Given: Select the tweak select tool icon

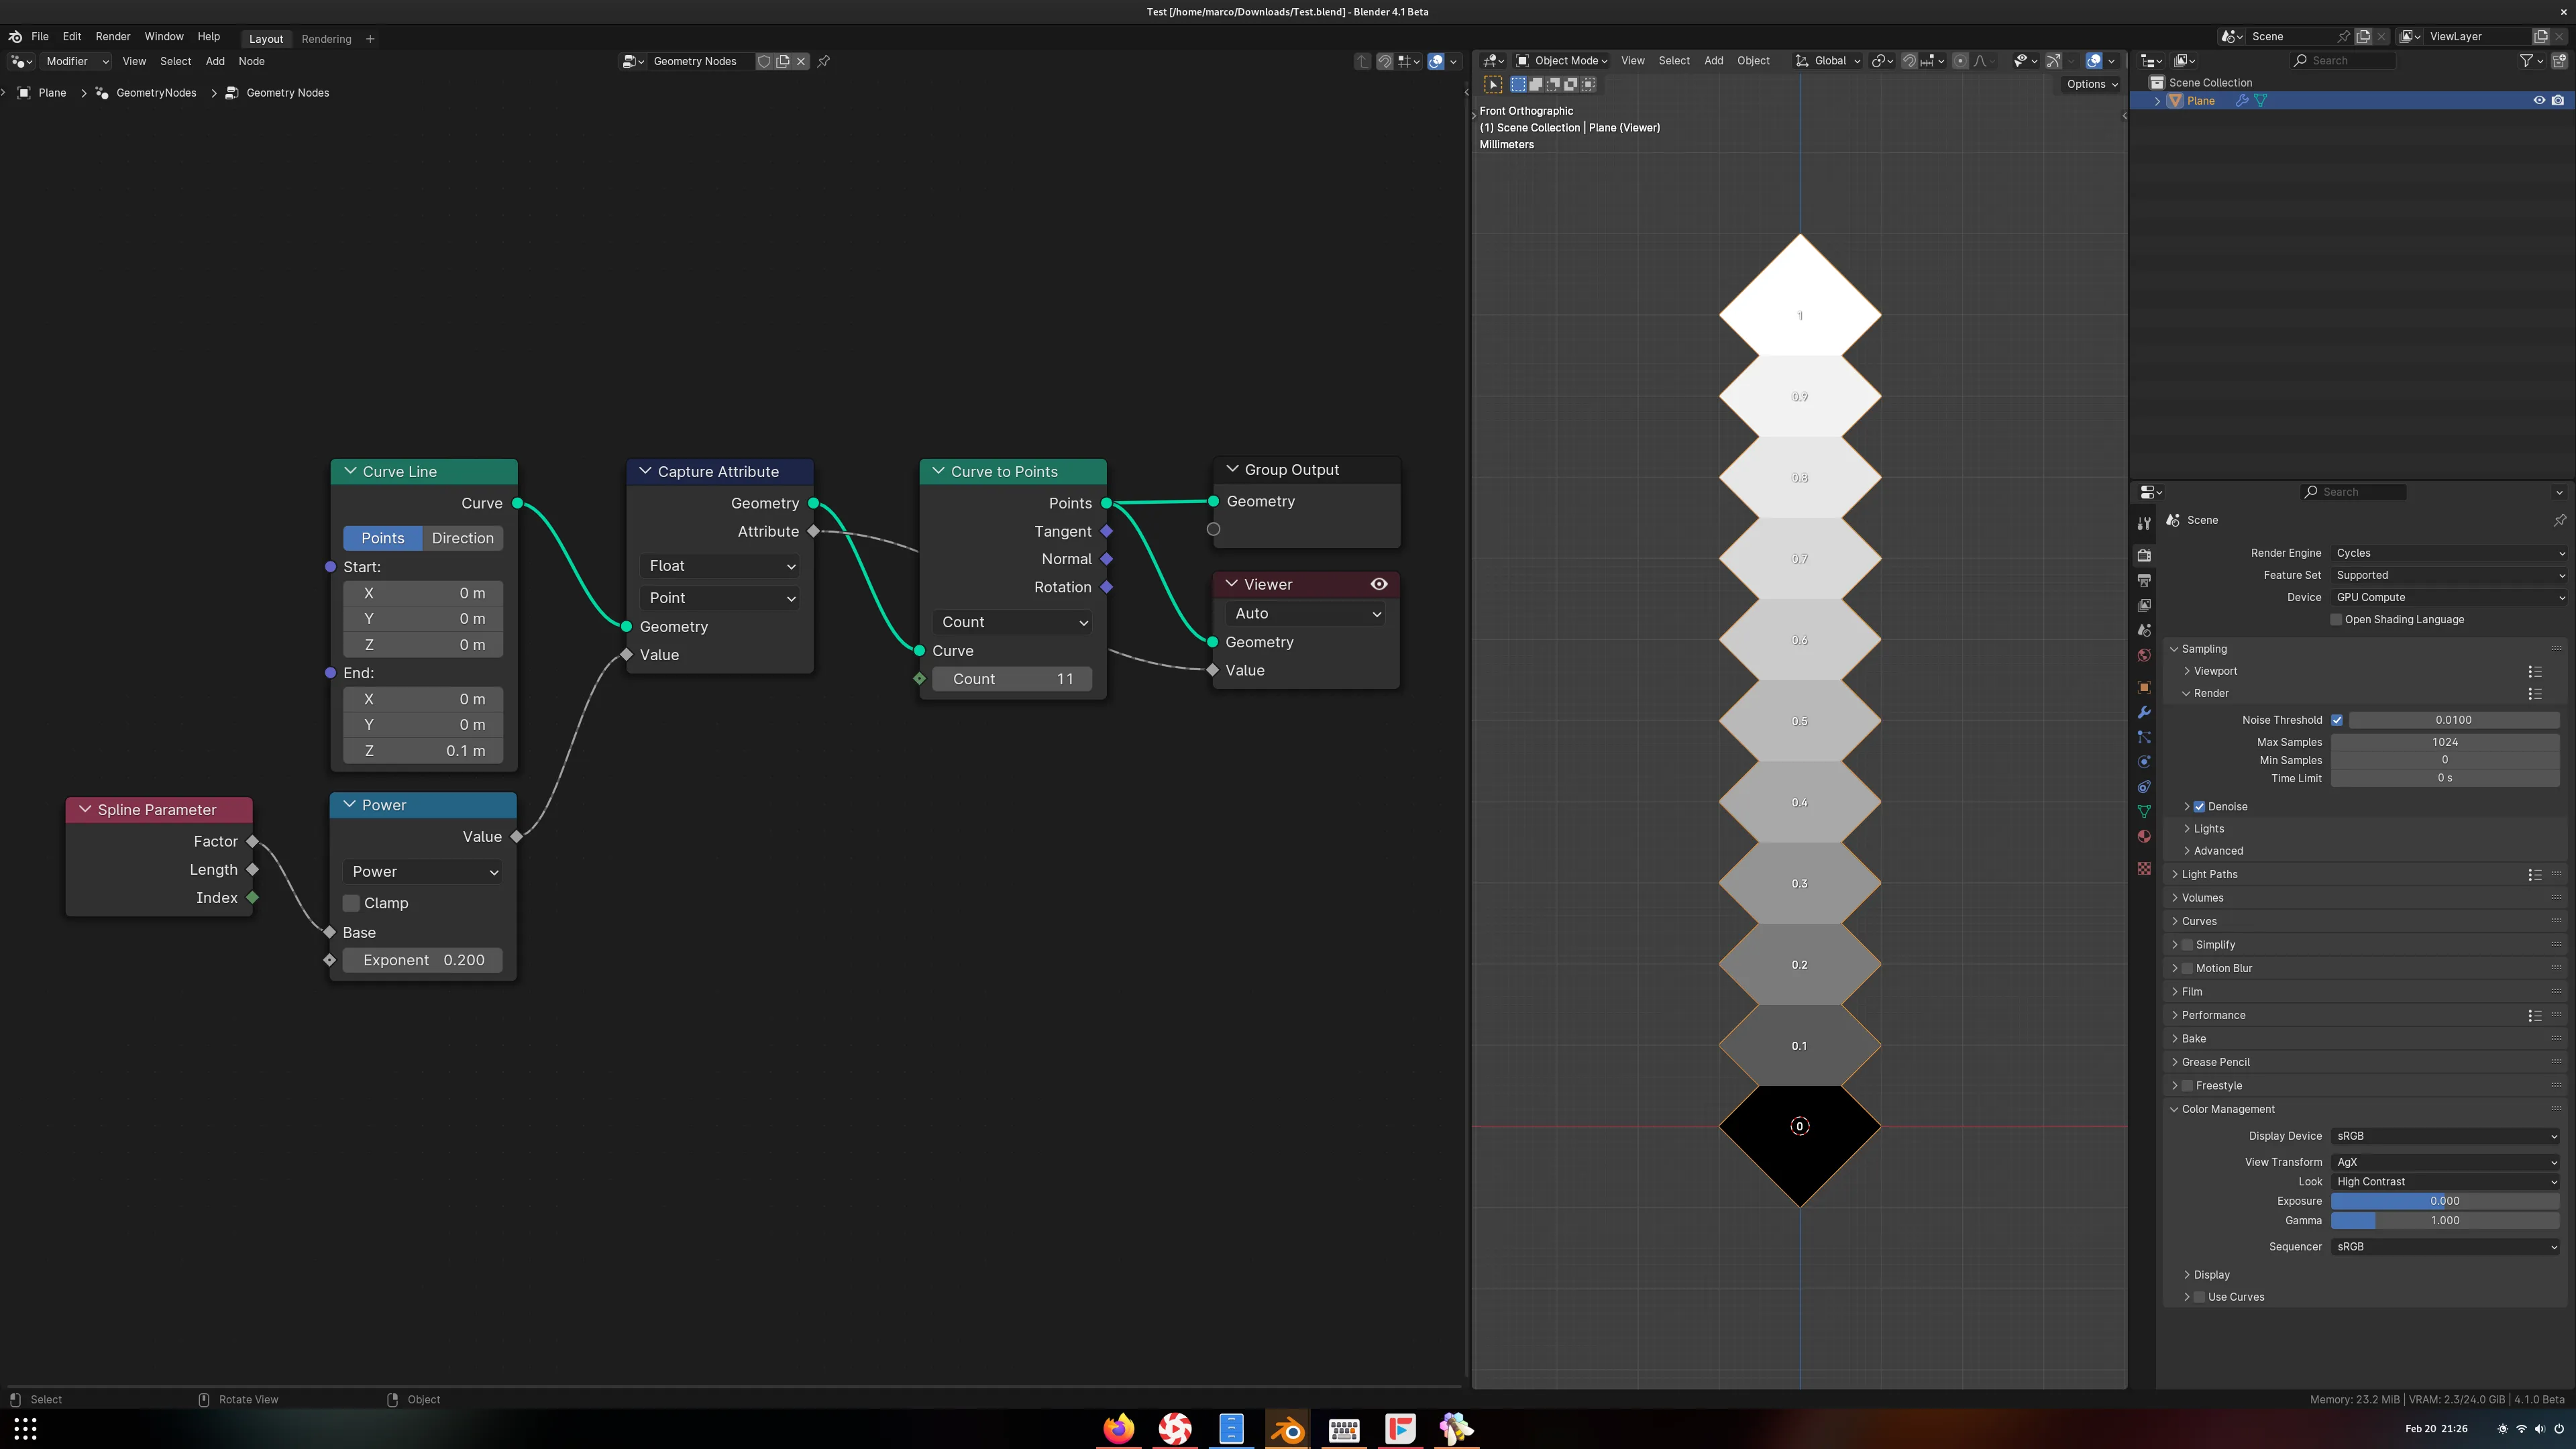Looking at the screenshot, I should tap(1493, 85).
